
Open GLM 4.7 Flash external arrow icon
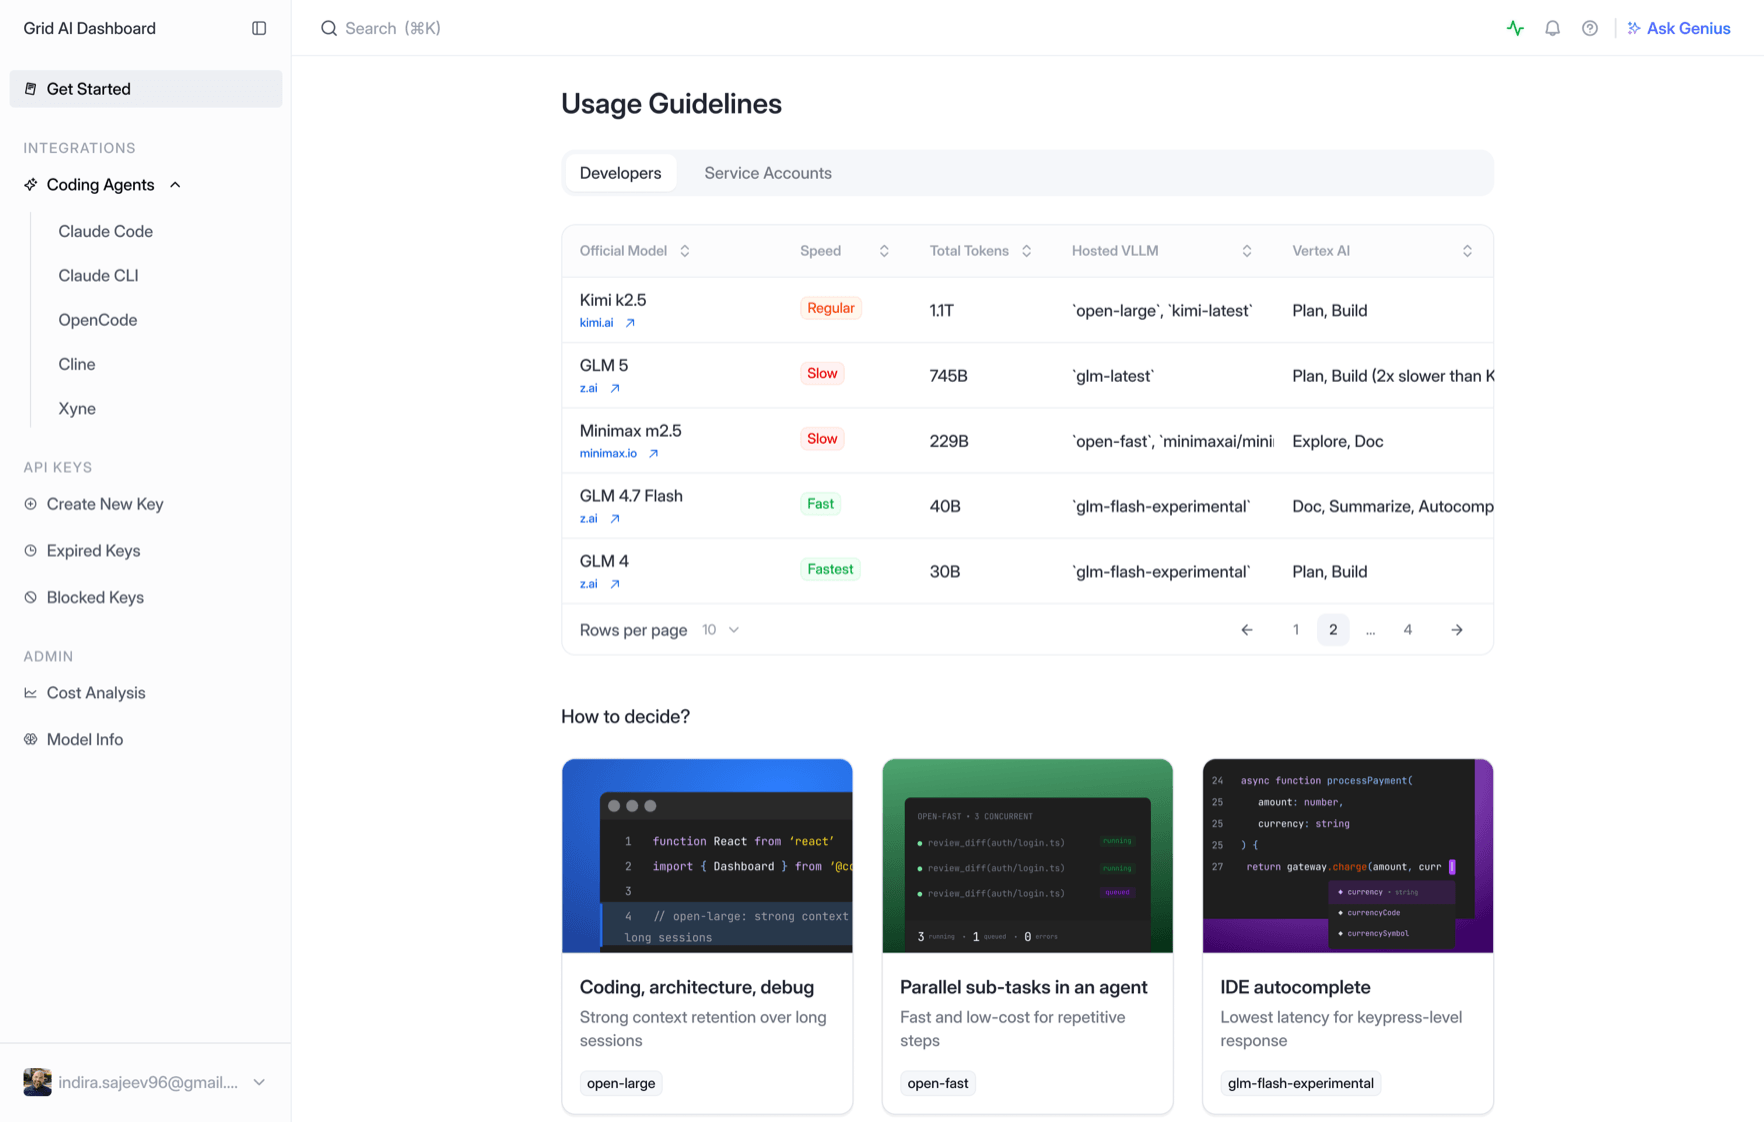pos(615,518)
